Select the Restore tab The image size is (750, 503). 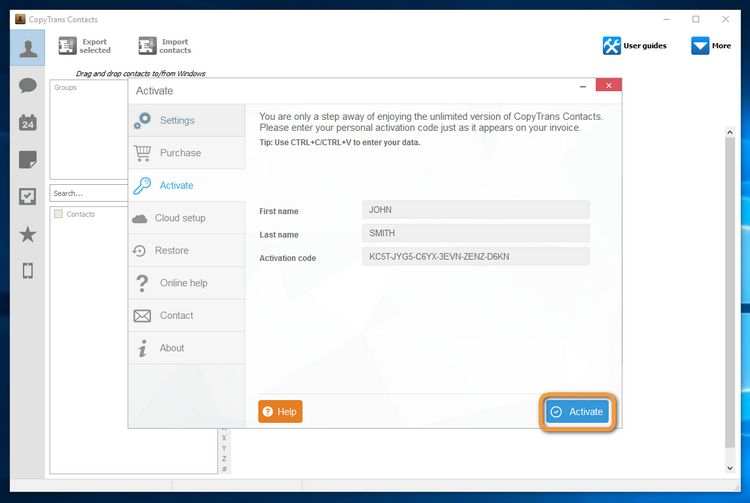(187, 251)
